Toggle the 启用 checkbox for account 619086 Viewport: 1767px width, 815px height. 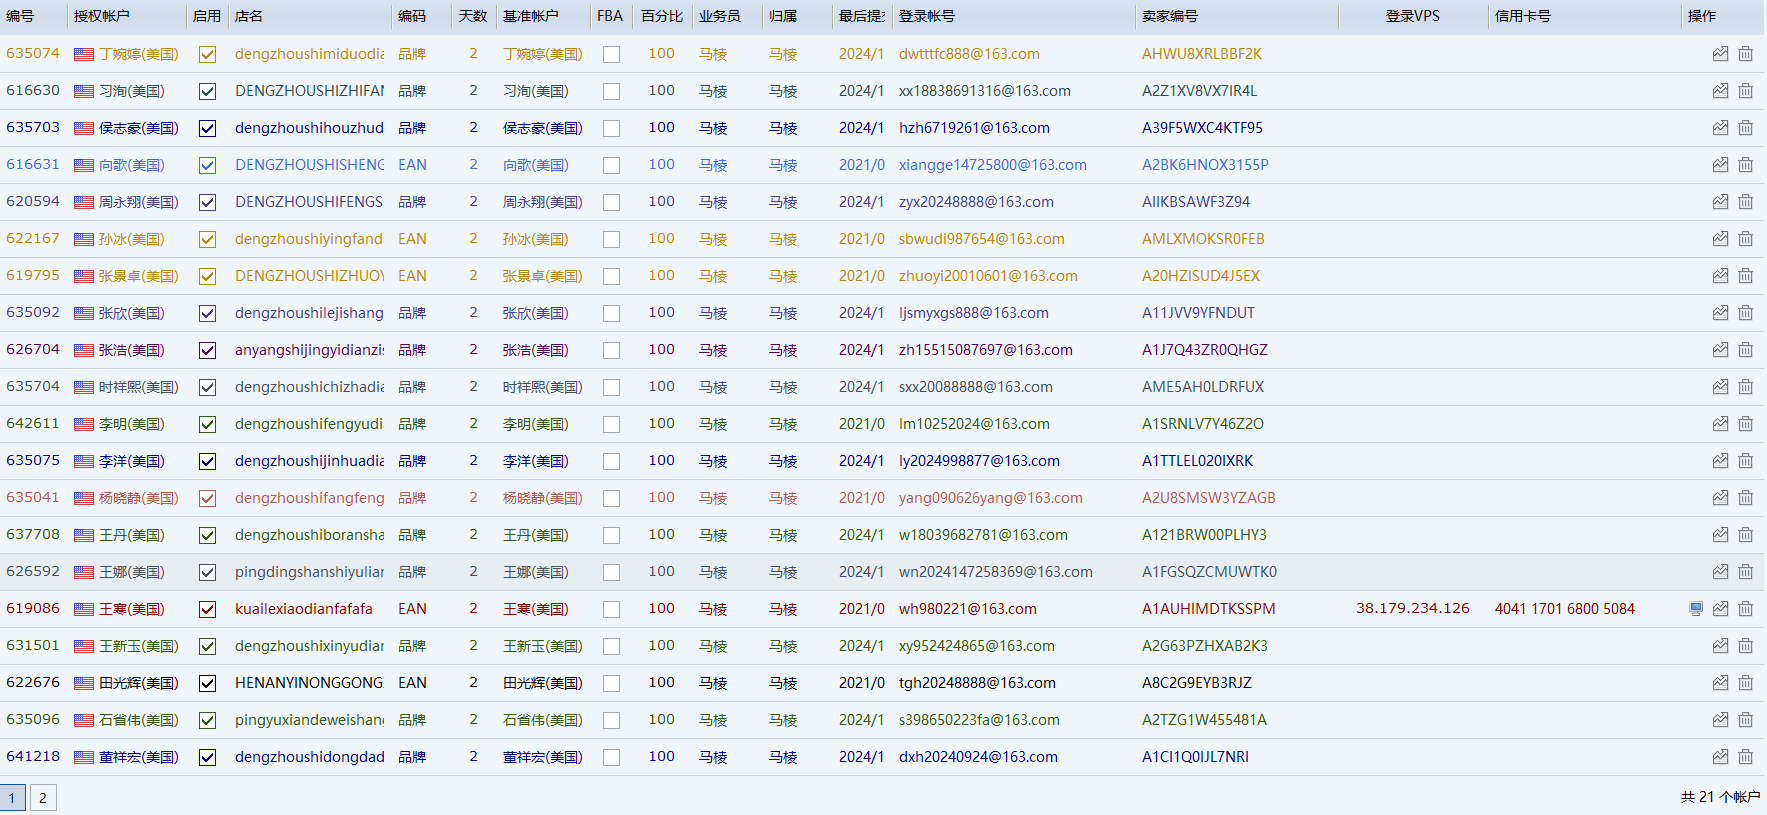[x=207, y=609]
